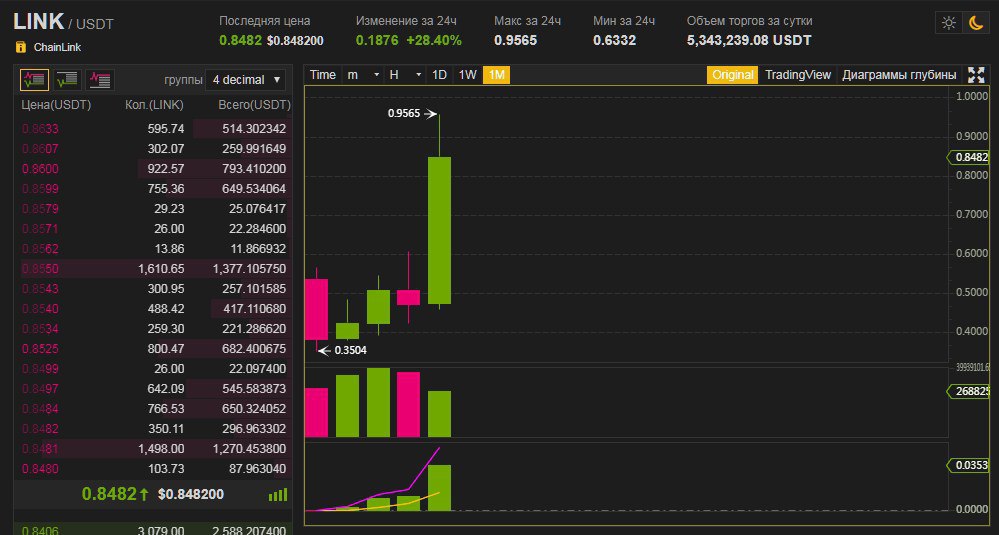999x535 pixels.
Task: Click the 24h high 0.9565 value
Action: [515, 41]
